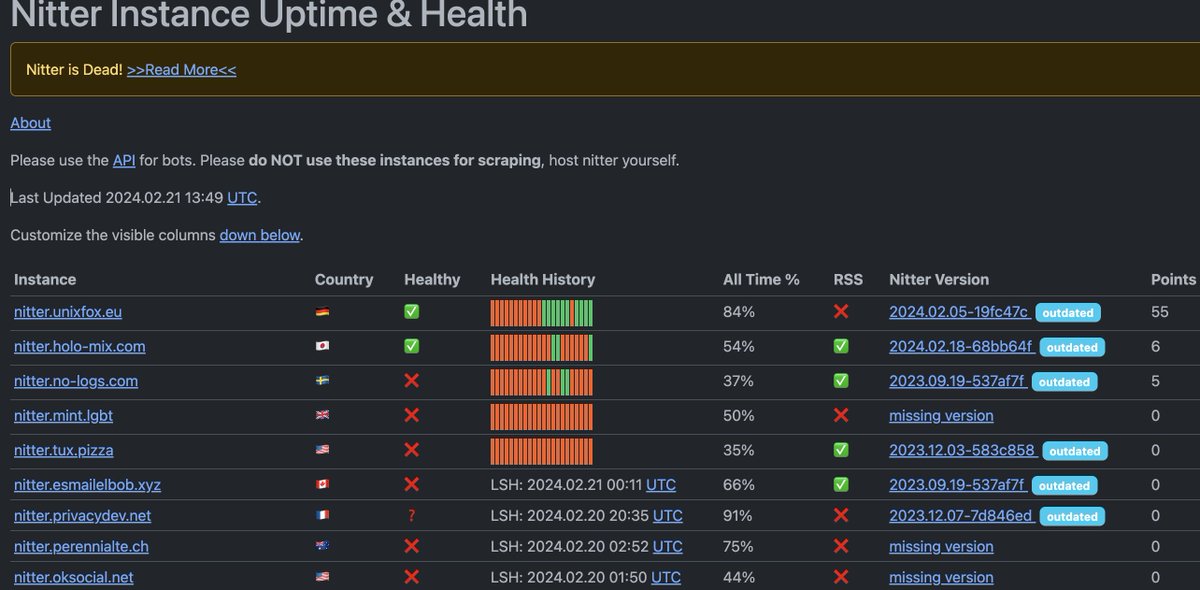
Task: Click the Canada flag for nitter.esmailelbob.xyz
Action: tap(322, 484)
